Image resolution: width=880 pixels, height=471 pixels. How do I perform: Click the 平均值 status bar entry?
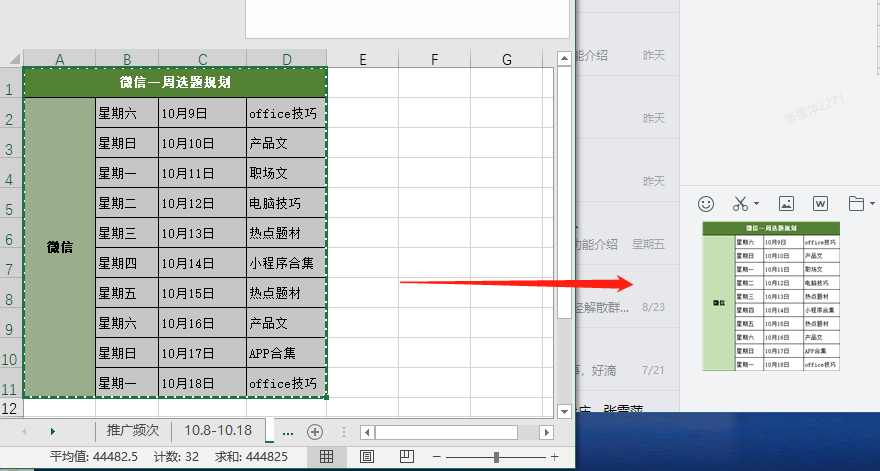coord(94,456)
